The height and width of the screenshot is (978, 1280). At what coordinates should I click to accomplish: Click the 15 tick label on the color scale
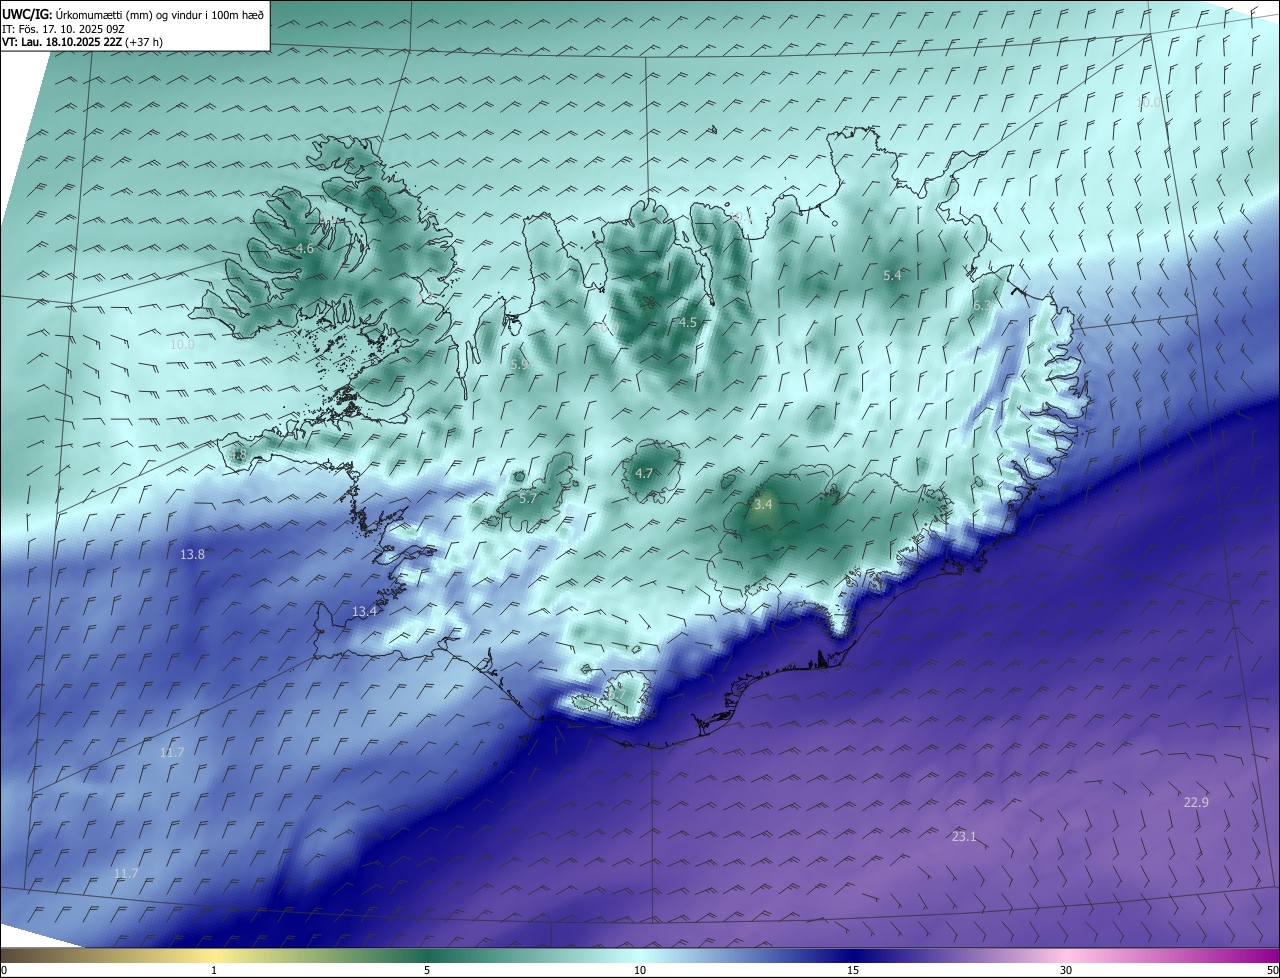tap(853, 970)
